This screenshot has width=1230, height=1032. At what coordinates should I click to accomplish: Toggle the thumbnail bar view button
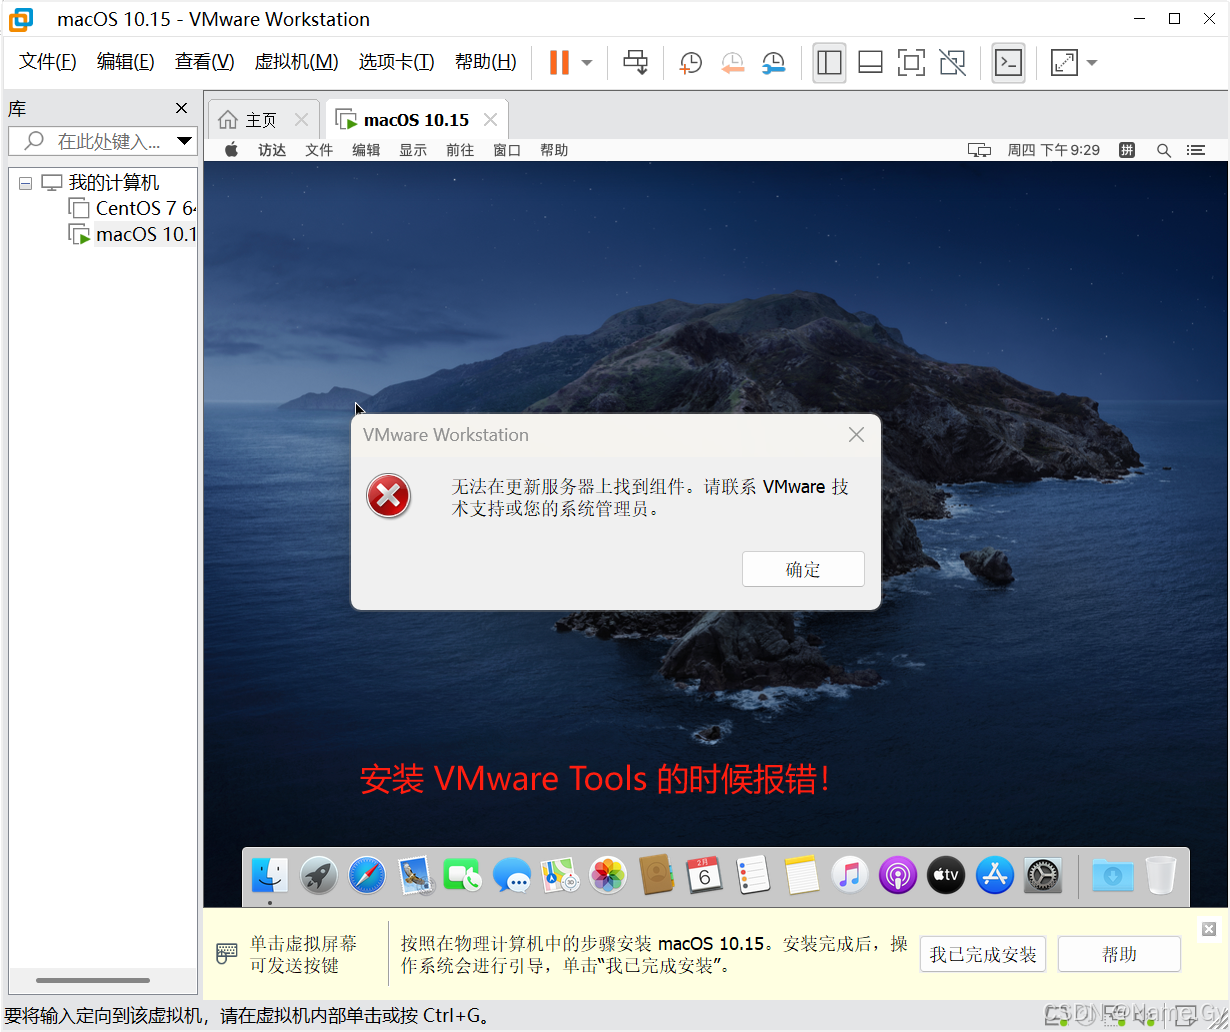[x=870, y=62]
